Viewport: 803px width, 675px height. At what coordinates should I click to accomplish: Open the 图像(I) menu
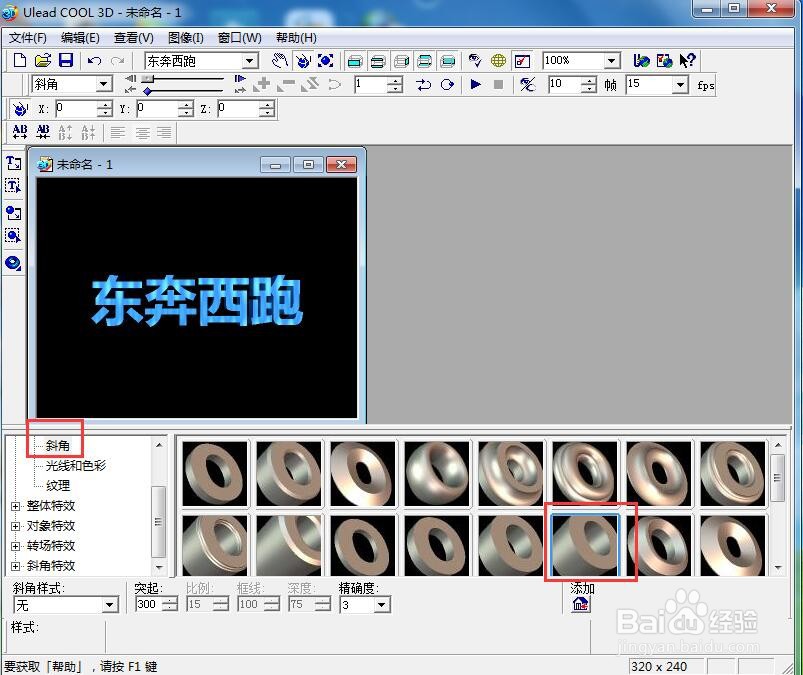185,38
